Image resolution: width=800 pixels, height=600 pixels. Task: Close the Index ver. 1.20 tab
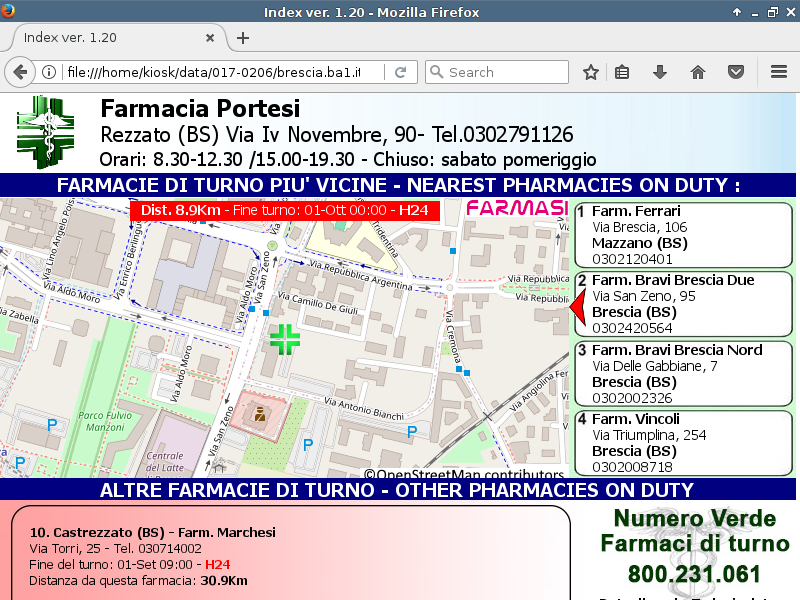[x=210, y=38]
